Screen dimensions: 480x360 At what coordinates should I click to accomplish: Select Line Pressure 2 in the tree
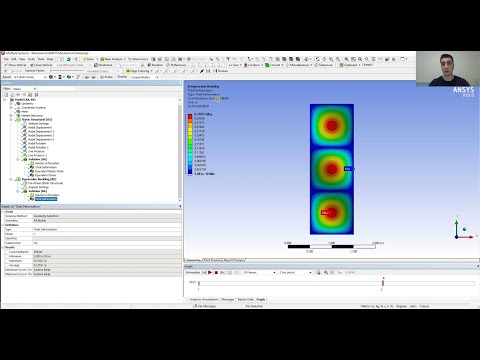click(37, 155)
